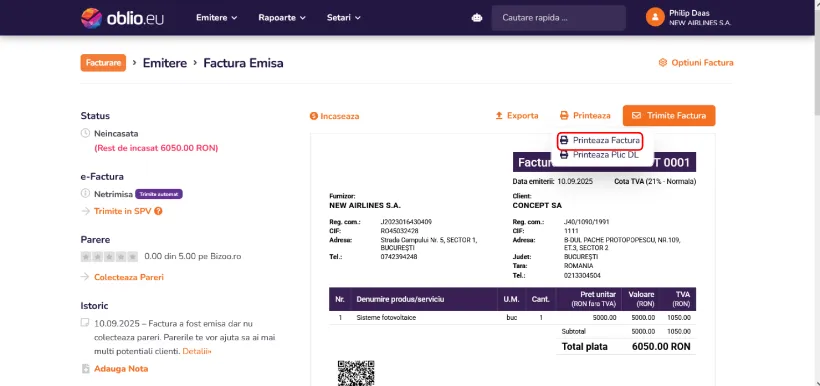Click the Trimite Factura button
This screenshot has height=386, width=820.
pyautogui.click(x=669, y=116)
